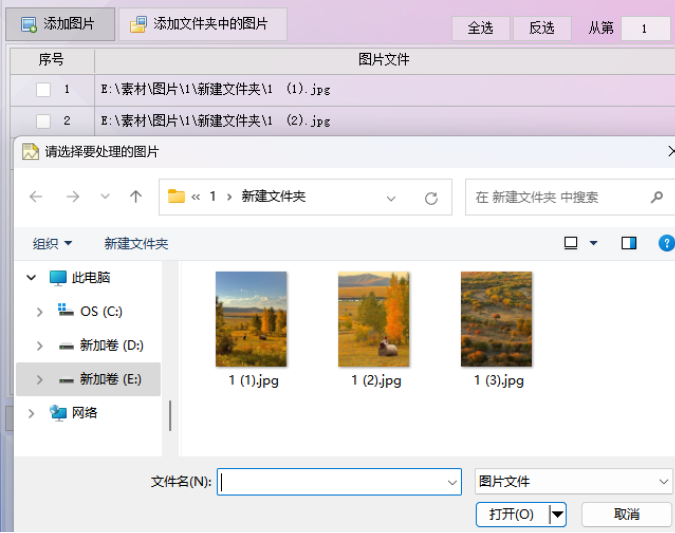
Task: Expand the 新加卷 (E:) node
Action: (x=40, y=380)
